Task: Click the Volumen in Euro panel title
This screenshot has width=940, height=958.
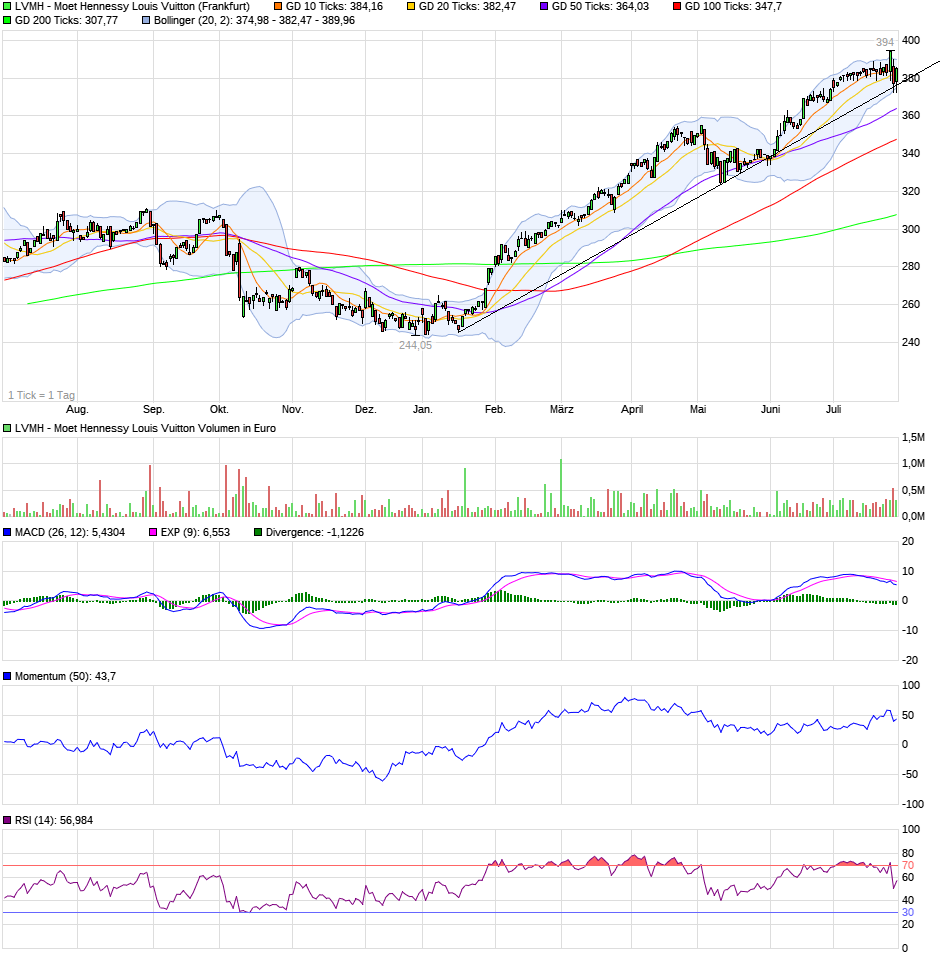Action: 145,428
